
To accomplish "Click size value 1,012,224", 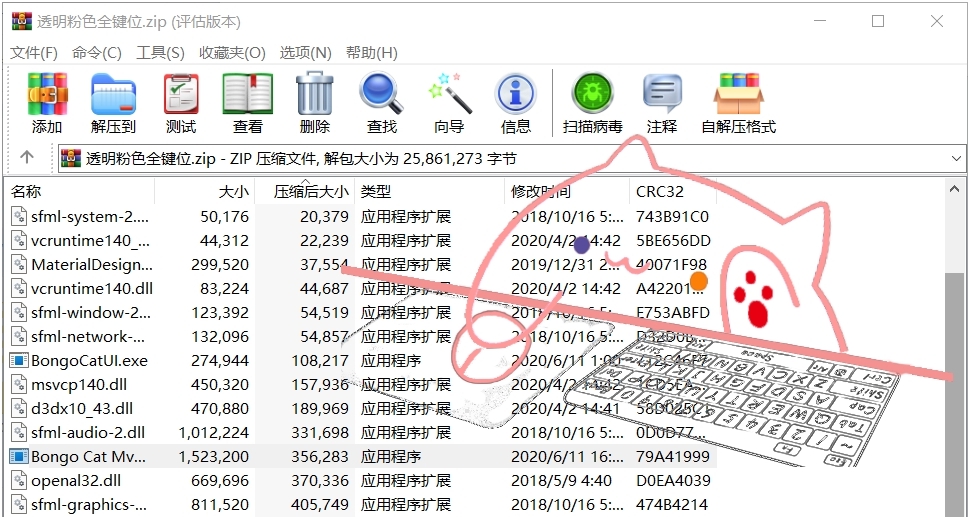I will [x=213, y=432].
